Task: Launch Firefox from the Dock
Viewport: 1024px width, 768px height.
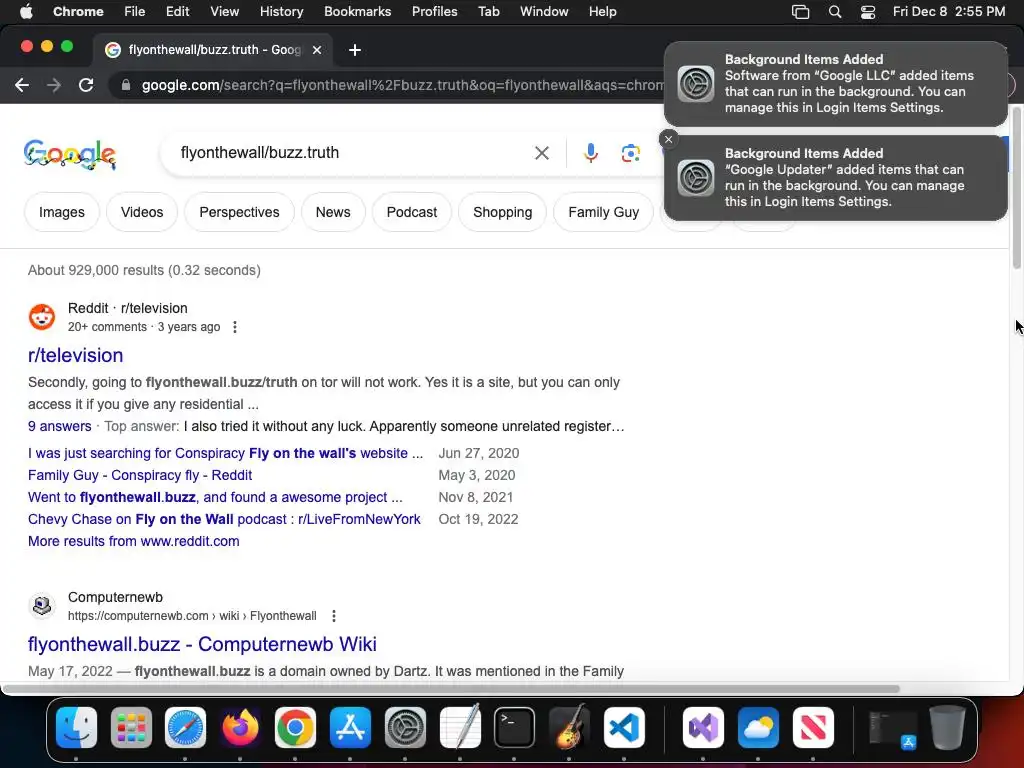Action: pos(240,727)
